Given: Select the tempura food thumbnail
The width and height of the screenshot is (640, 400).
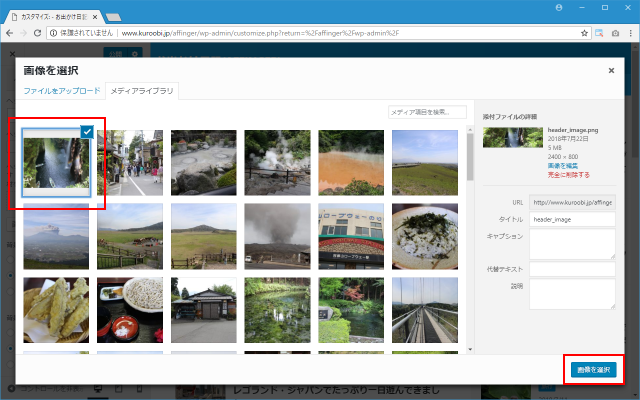Looking at the screenshot, I should click(56, 310).
